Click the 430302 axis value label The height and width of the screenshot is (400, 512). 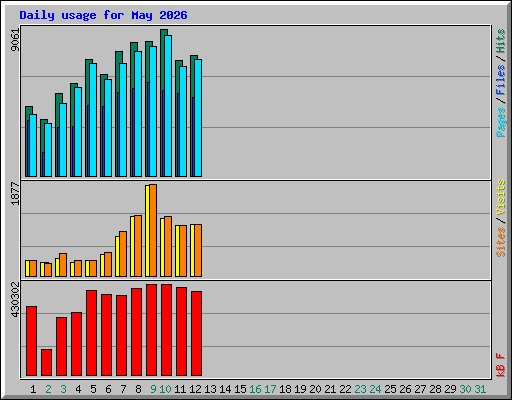tap(15, 299)
